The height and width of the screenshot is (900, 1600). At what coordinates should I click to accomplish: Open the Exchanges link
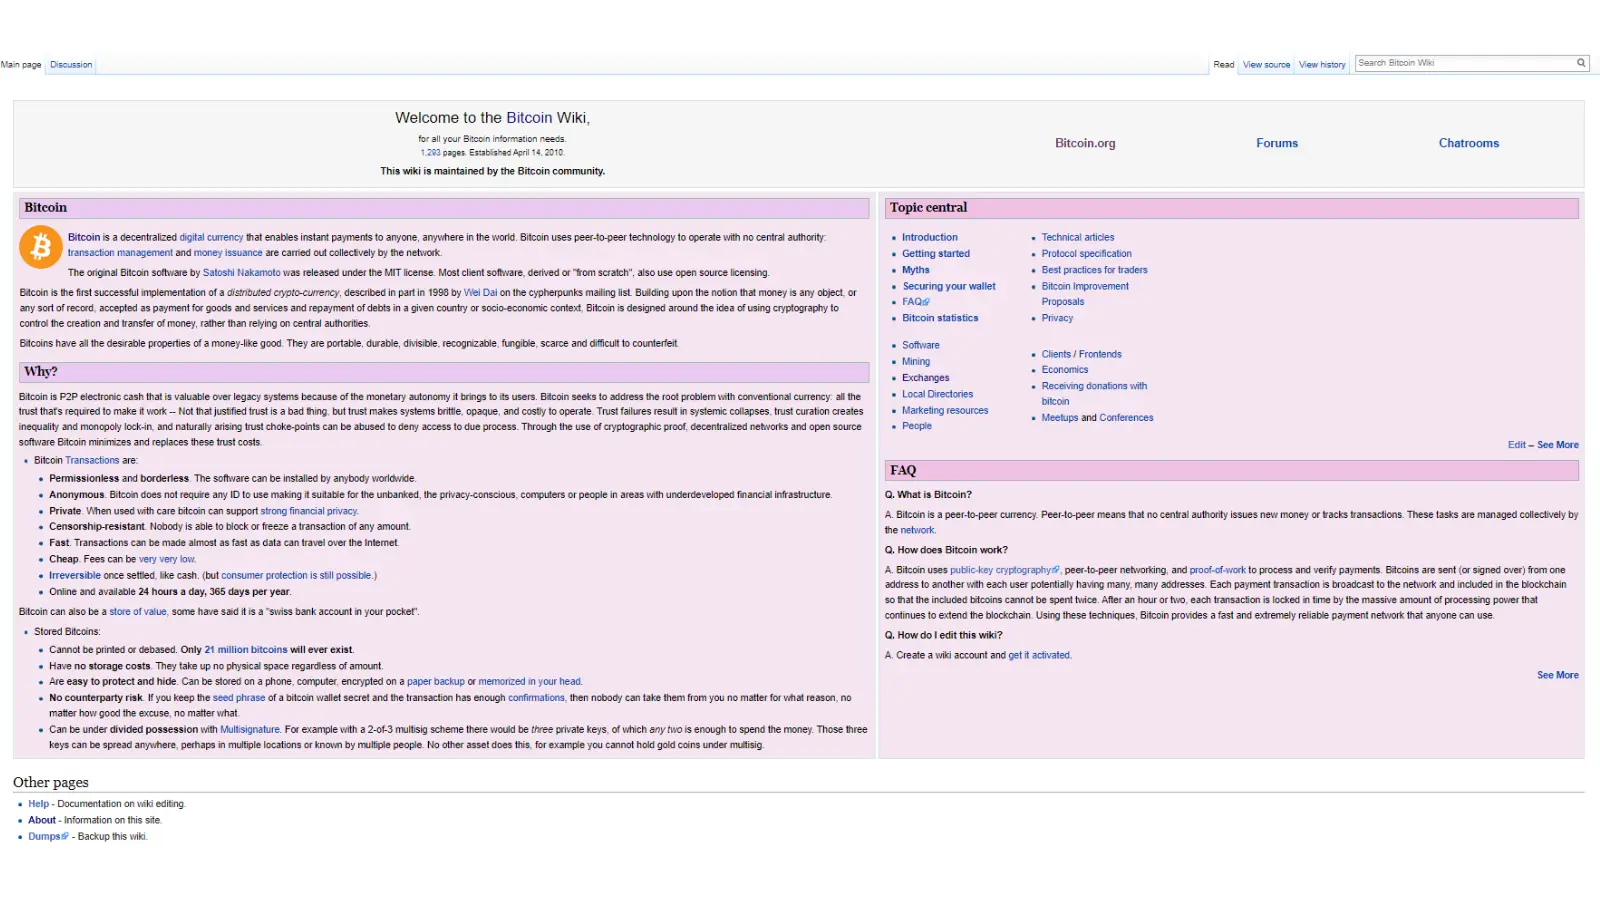pyautogui.click(x=926, y=378)
